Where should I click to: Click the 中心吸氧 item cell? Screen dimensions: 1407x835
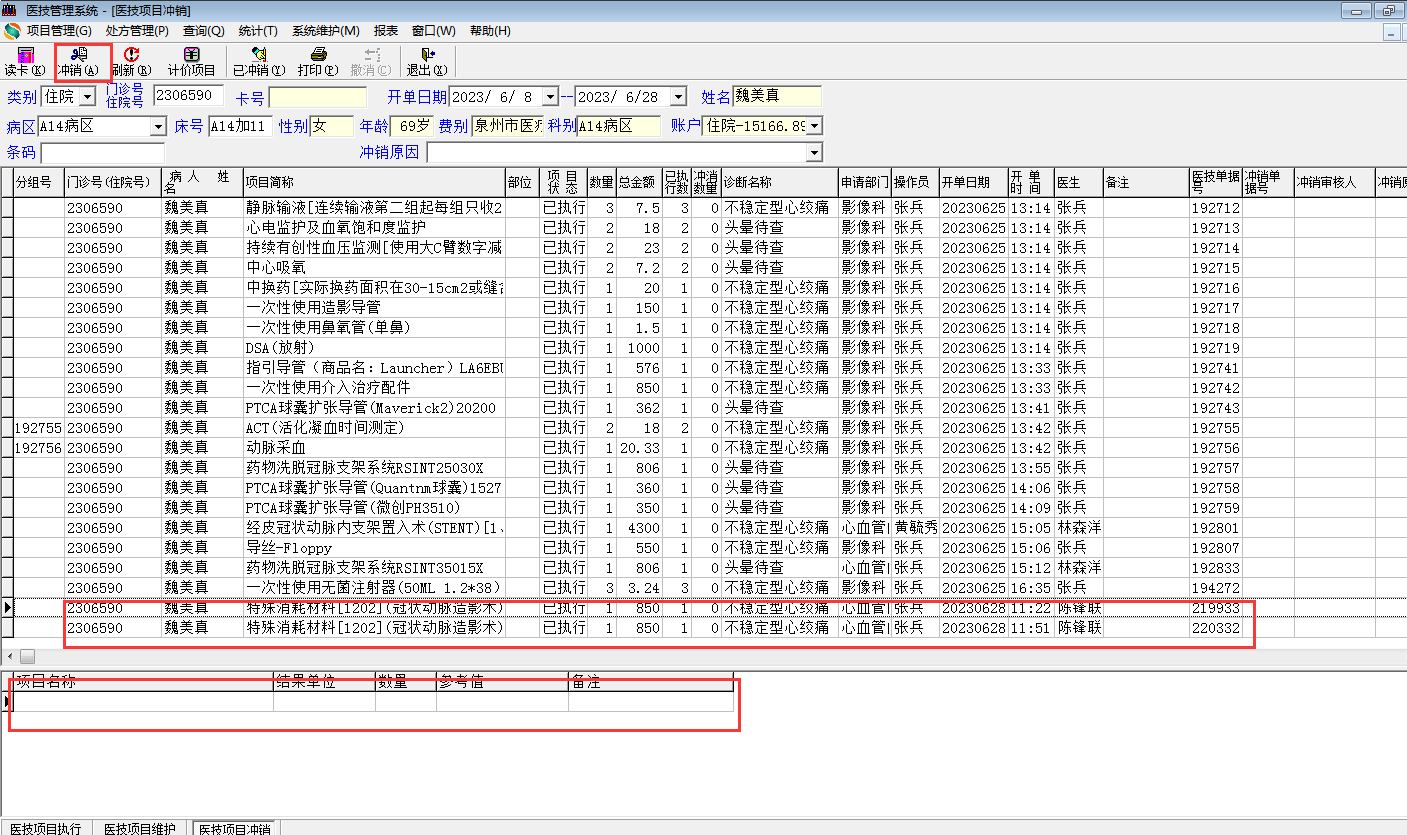[x=374, y=268]
